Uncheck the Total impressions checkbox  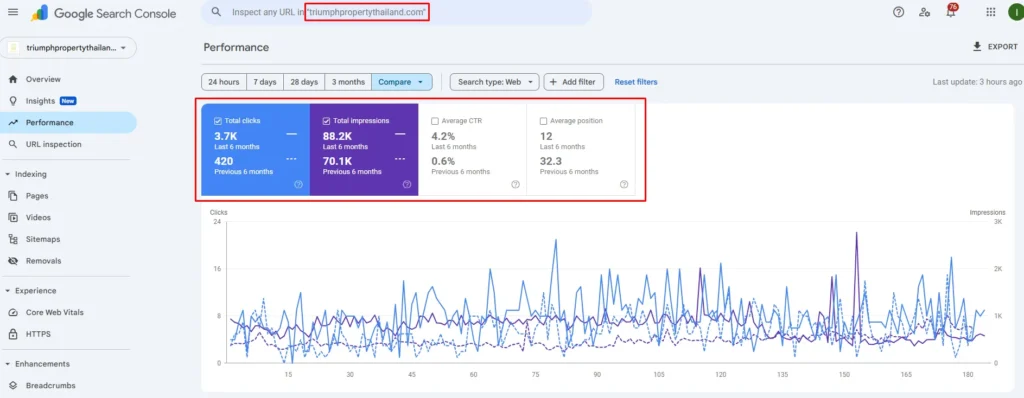[327, 121]
